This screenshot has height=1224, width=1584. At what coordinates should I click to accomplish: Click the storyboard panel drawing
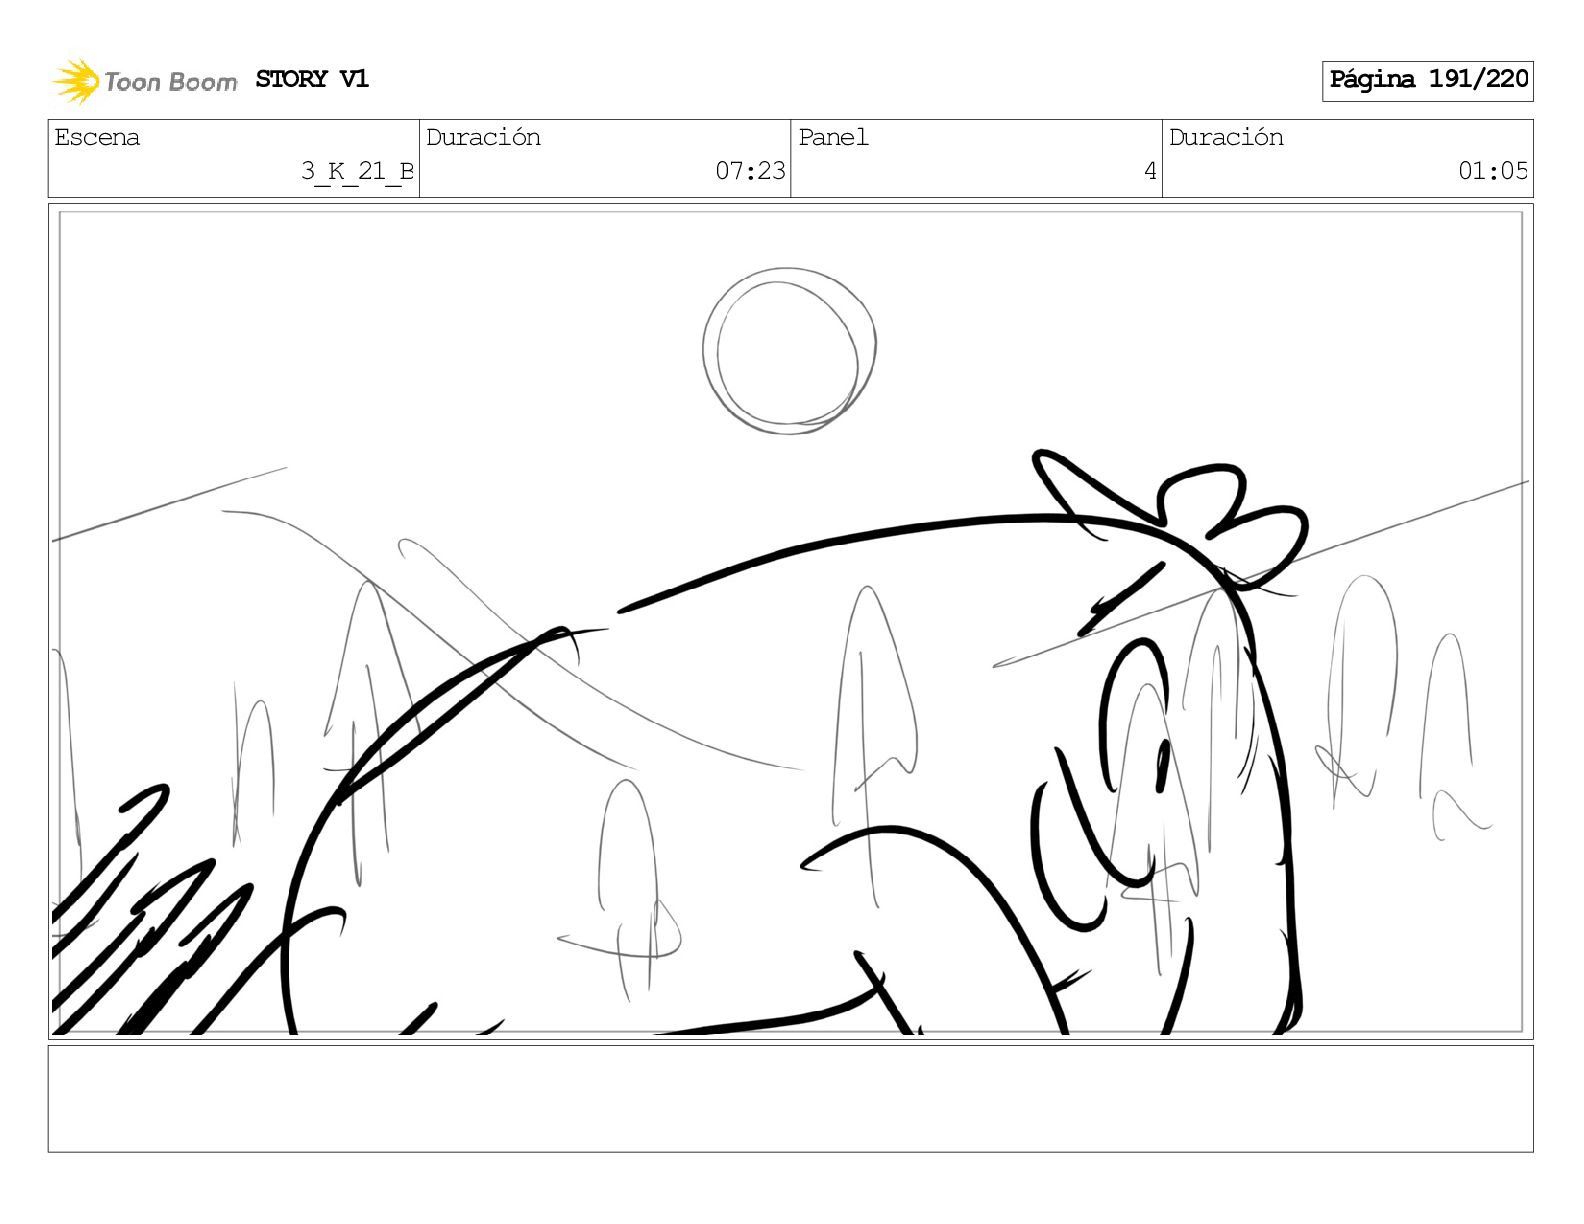click(791, 621)
